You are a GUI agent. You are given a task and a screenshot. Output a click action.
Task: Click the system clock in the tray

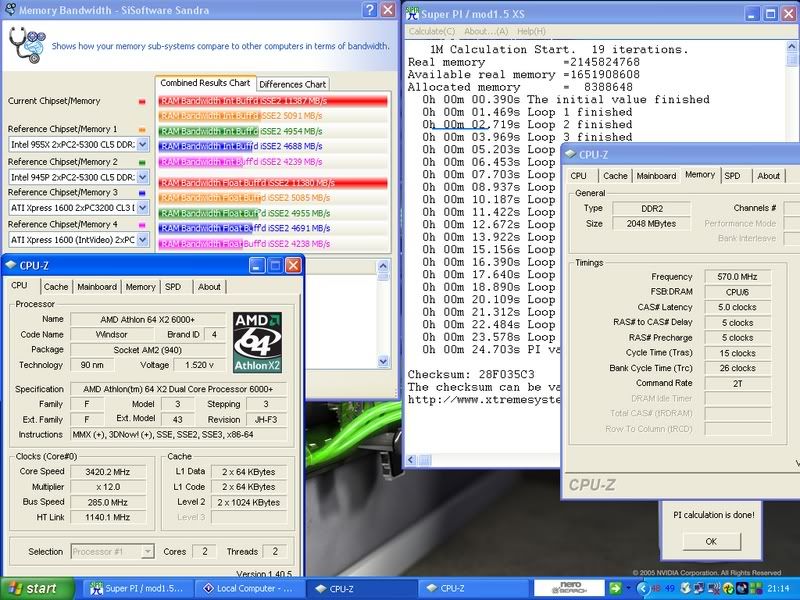pyautogui.click(x=777, y=588)
